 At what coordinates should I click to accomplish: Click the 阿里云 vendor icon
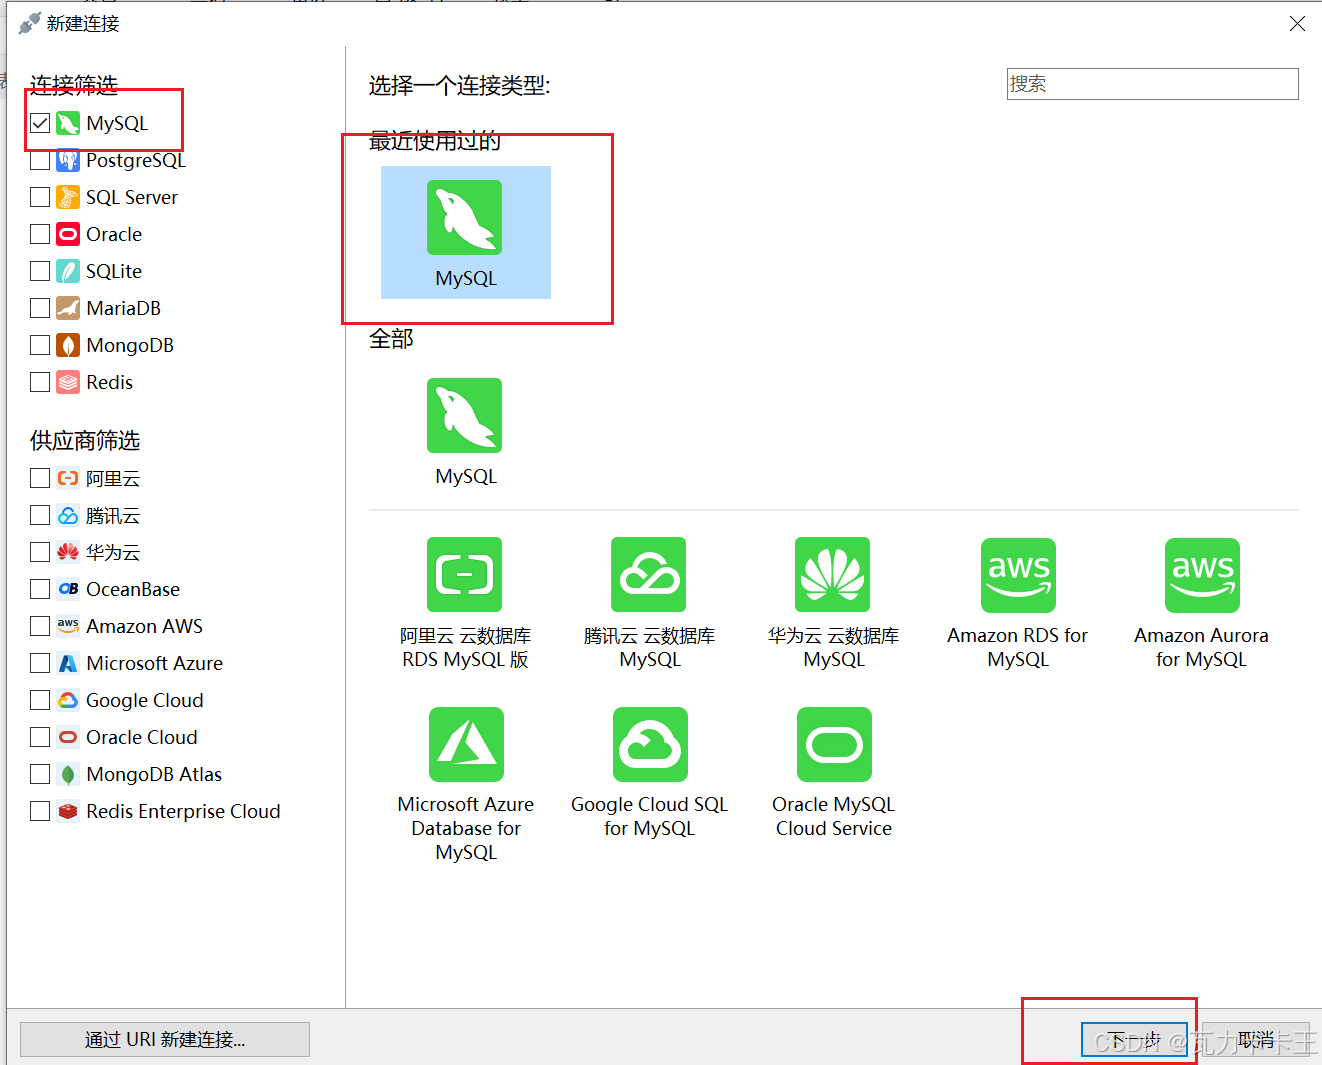pyautogui.click(x=68, y=478)
